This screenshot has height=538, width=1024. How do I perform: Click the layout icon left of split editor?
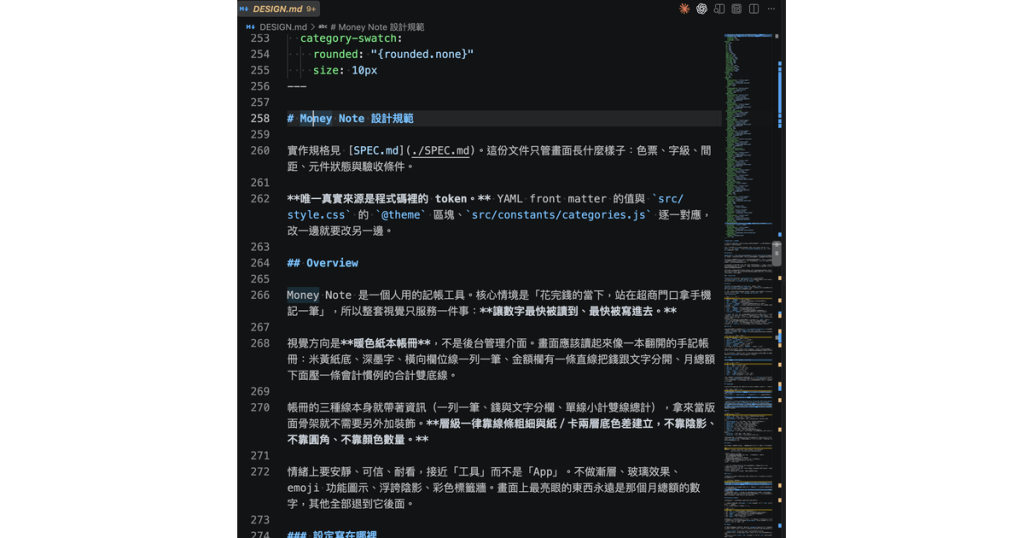(x=737, y=8)
